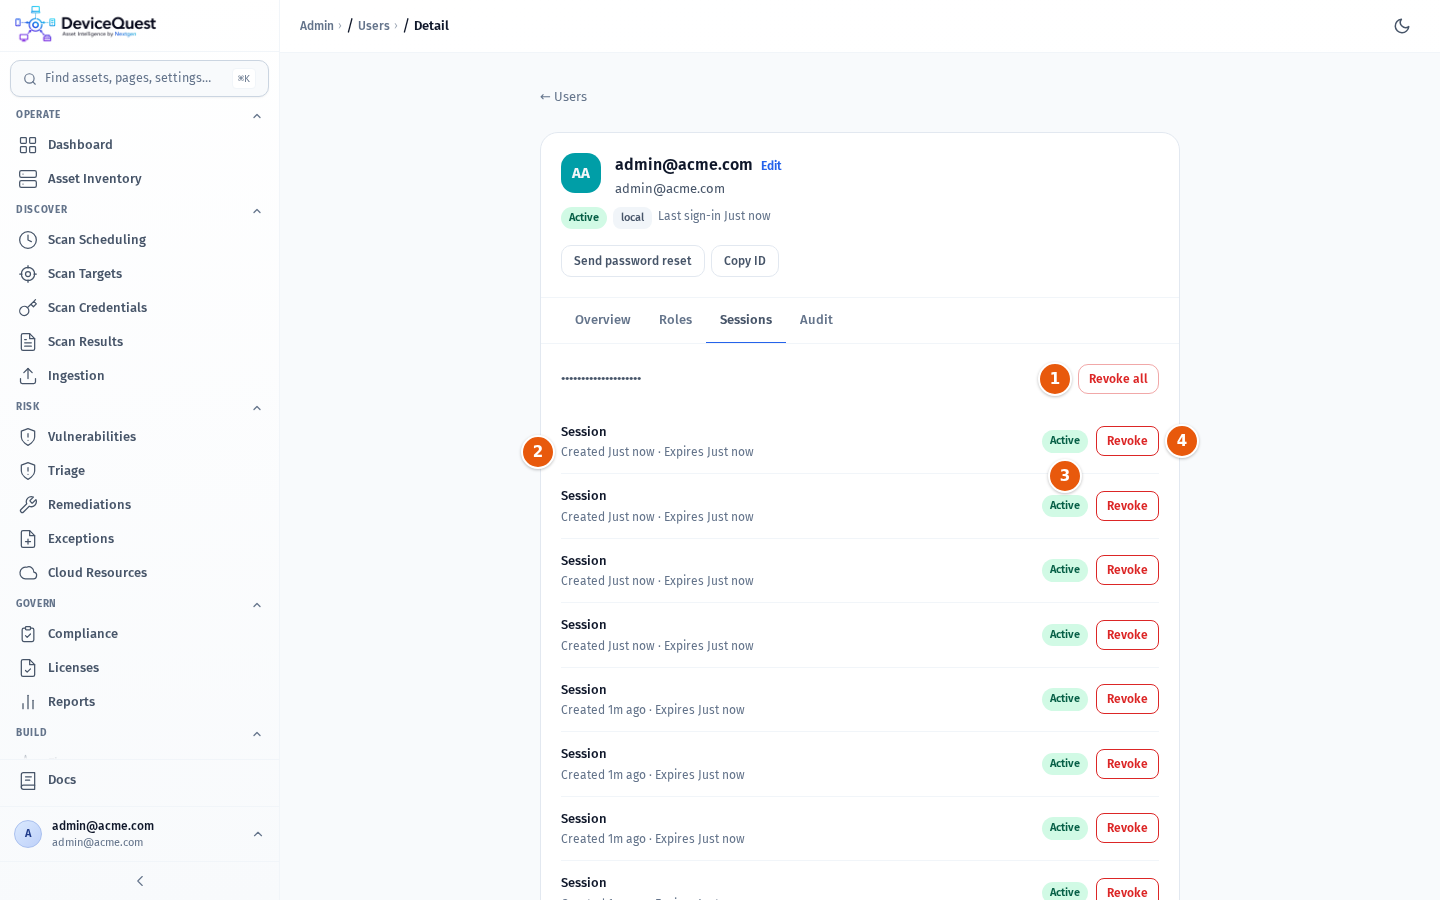Open Remediations wrench icon

(28, 505)
